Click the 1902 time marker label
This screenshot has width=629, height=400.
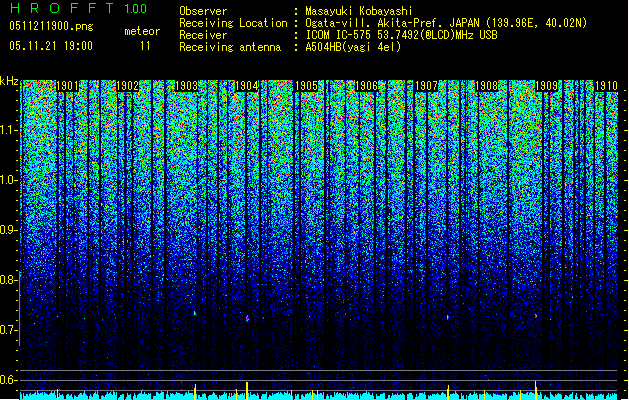click(127, 86)
